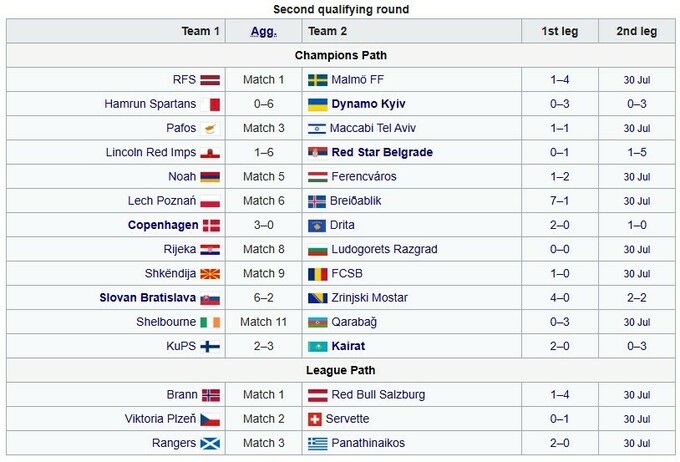This screenshot has height=462, width=680.
Task: Click the Scotland flag next to Rangers
Action: tap(210, 443)
